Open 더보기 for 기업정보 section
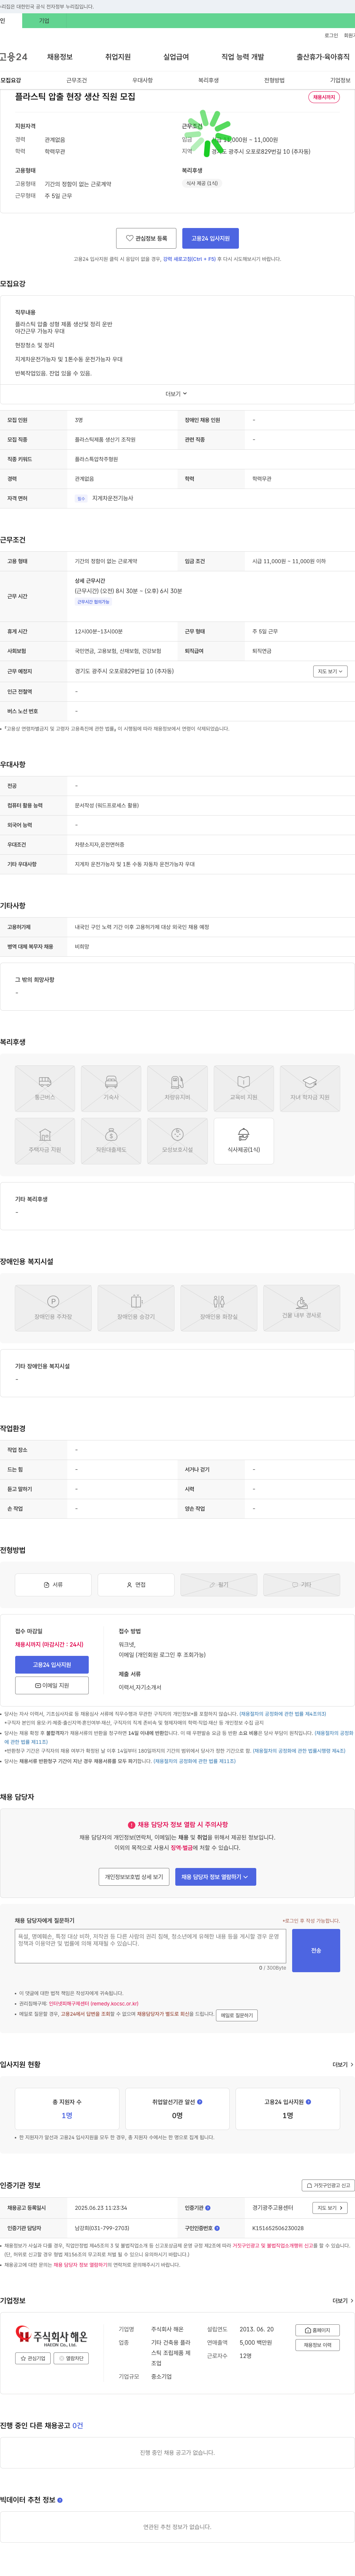Screen dimensions: 355x2576 (x=343, y=2301)
